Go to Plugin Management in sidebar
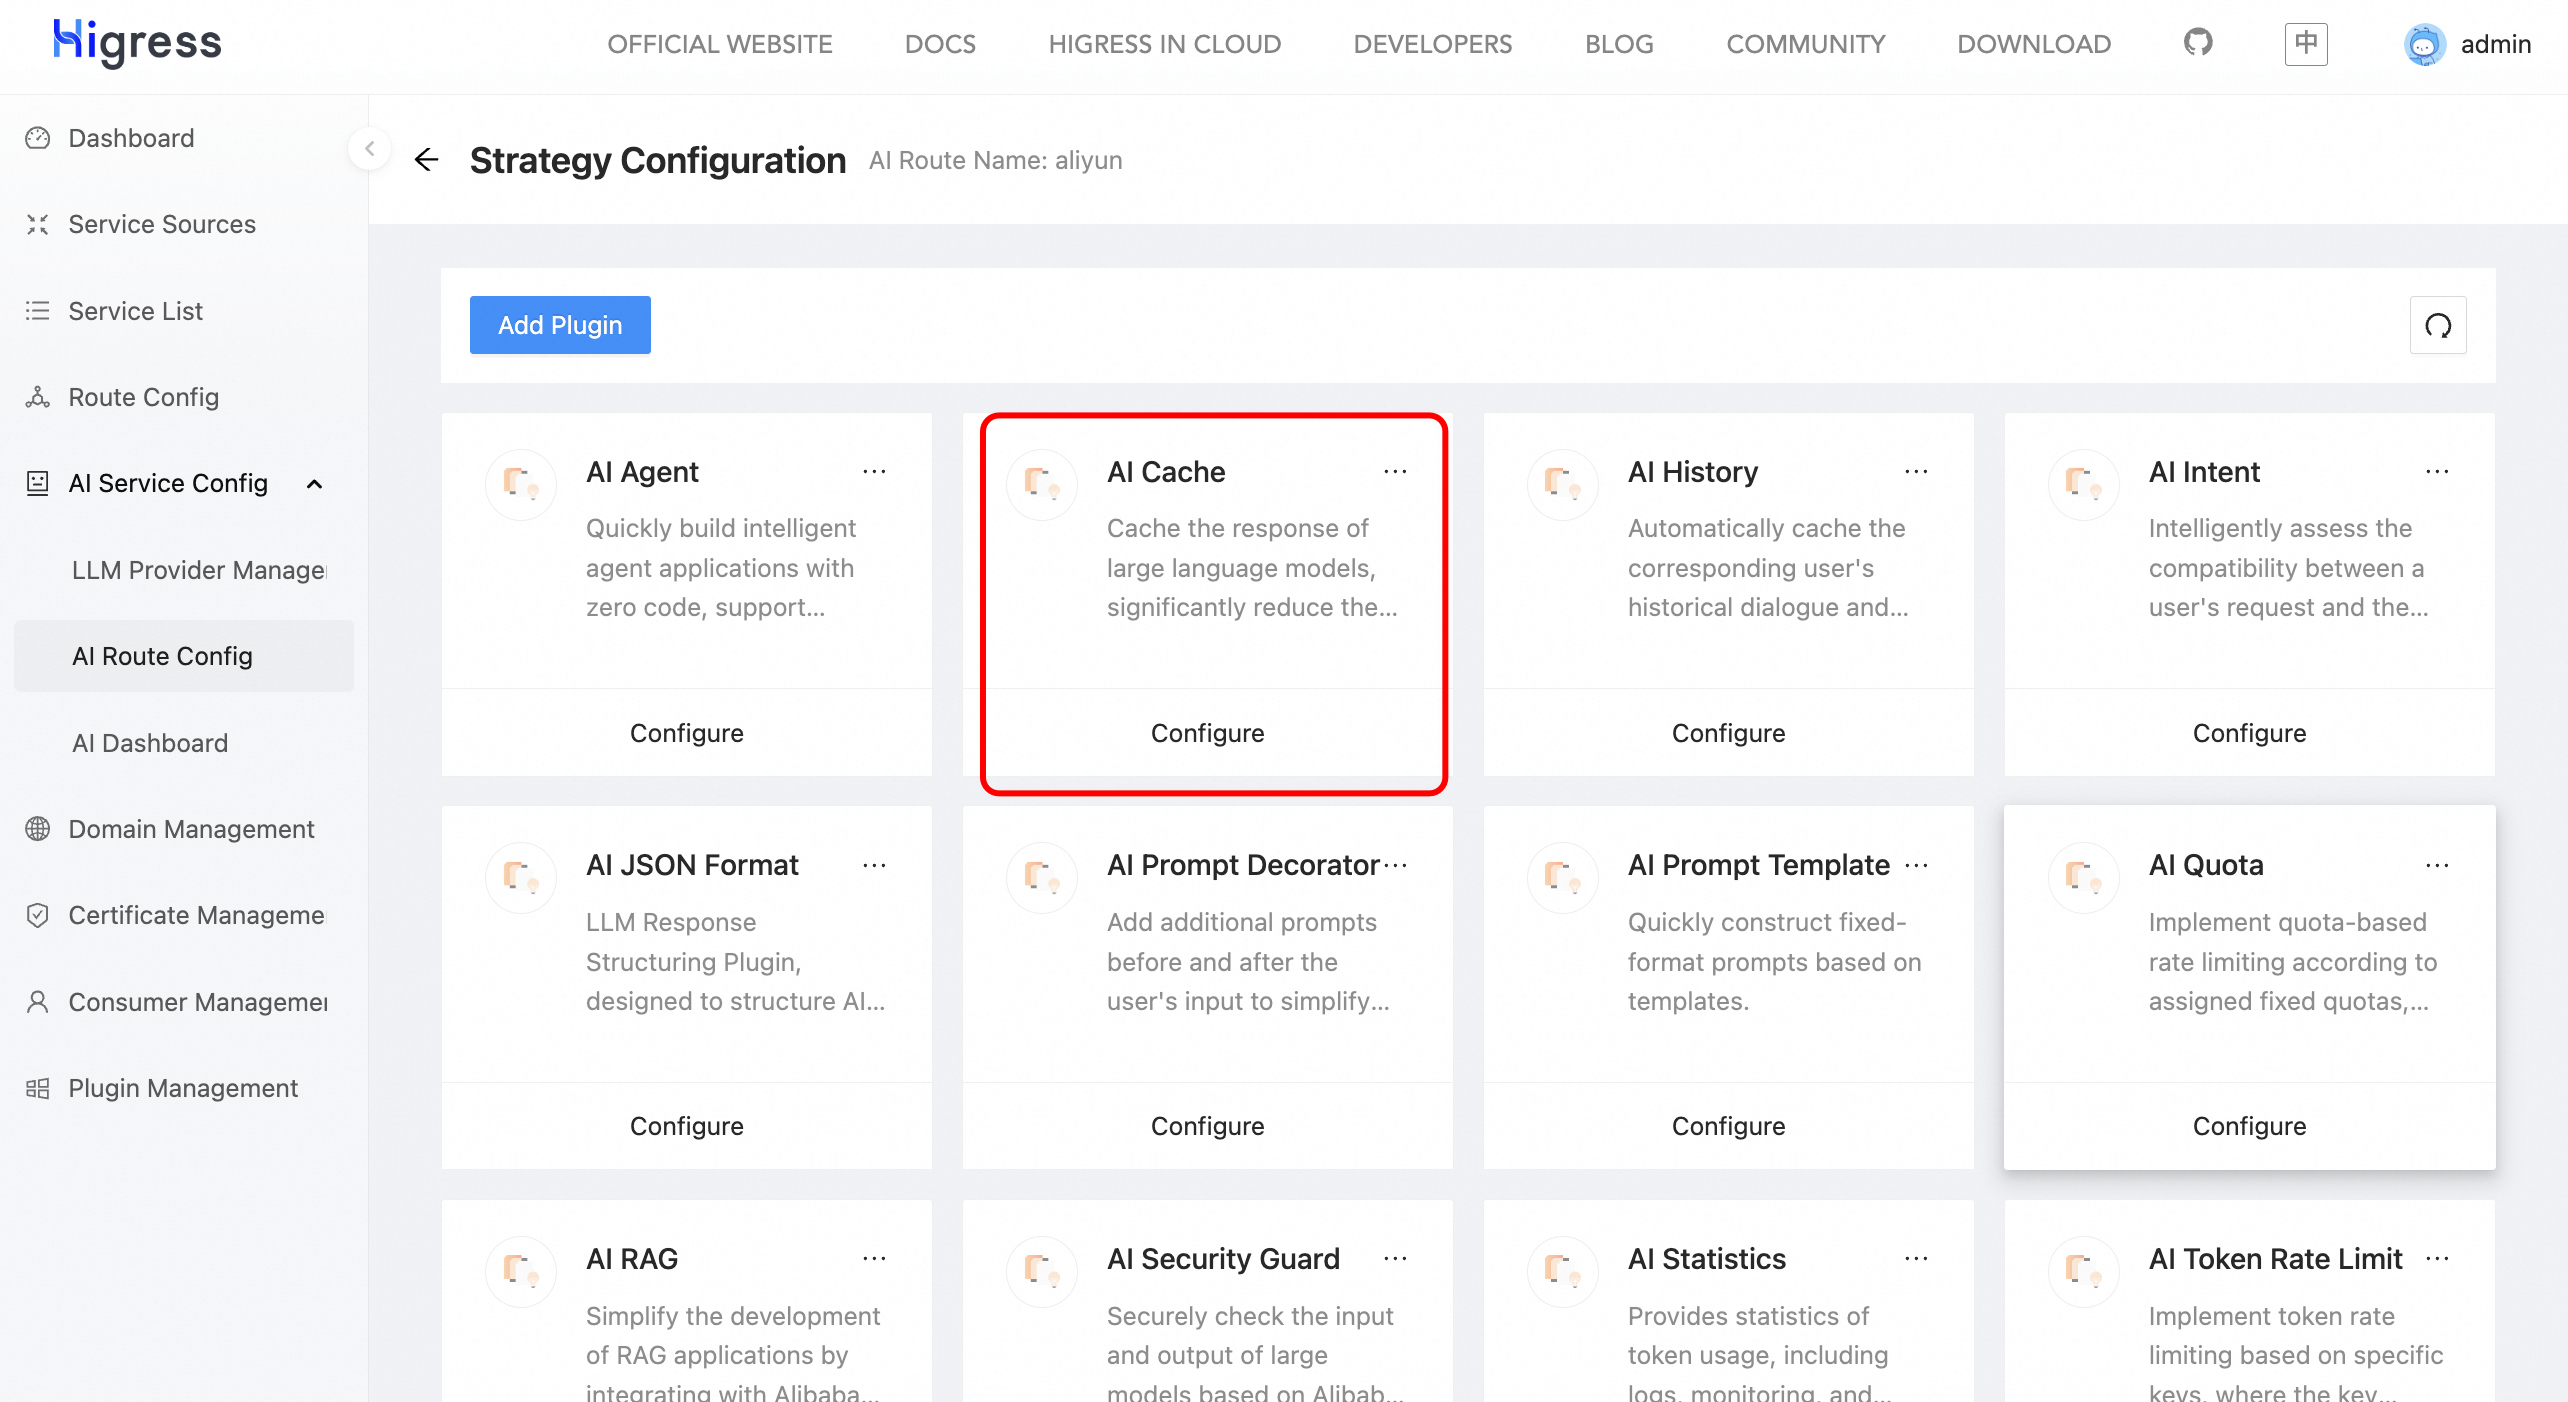This screenshot has width=2568, height=1402. tap(183, 1088)
